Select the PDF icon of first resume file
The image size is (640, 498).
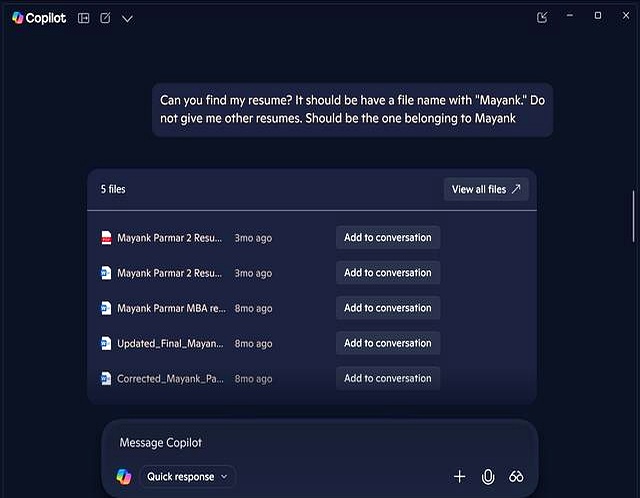[106, 238]
